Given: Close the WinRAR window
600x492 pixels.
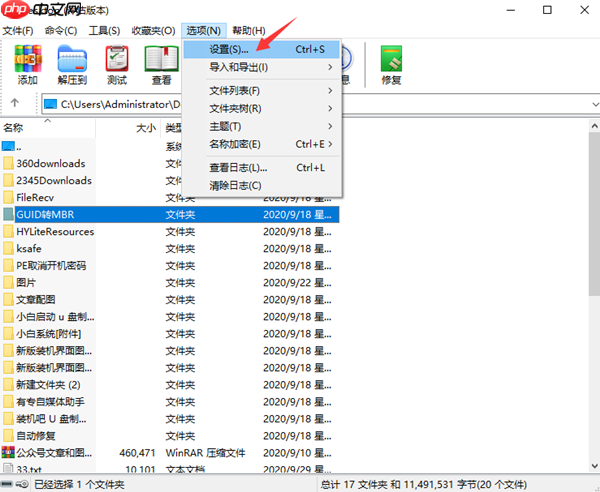Looking at the screenshot, I should (584, 10).
